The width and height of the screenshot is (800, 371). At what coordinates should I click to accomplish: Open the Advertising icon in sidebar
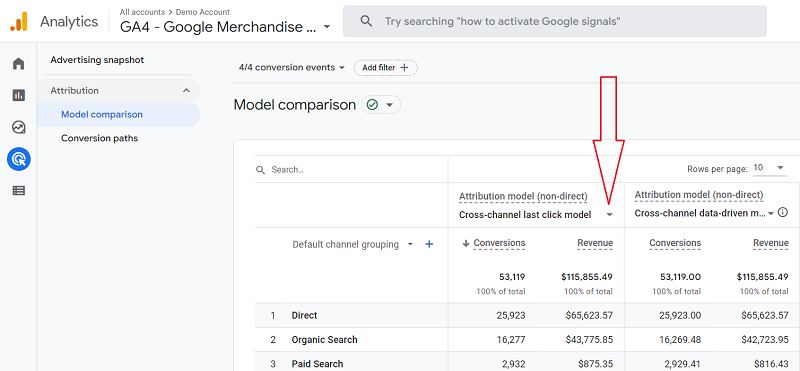[x=19, y=159]
